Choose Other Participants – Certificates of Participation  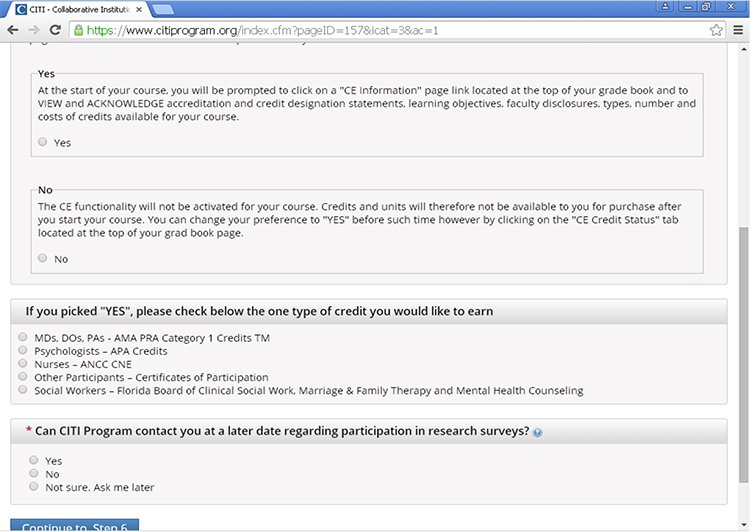(22, 376)
